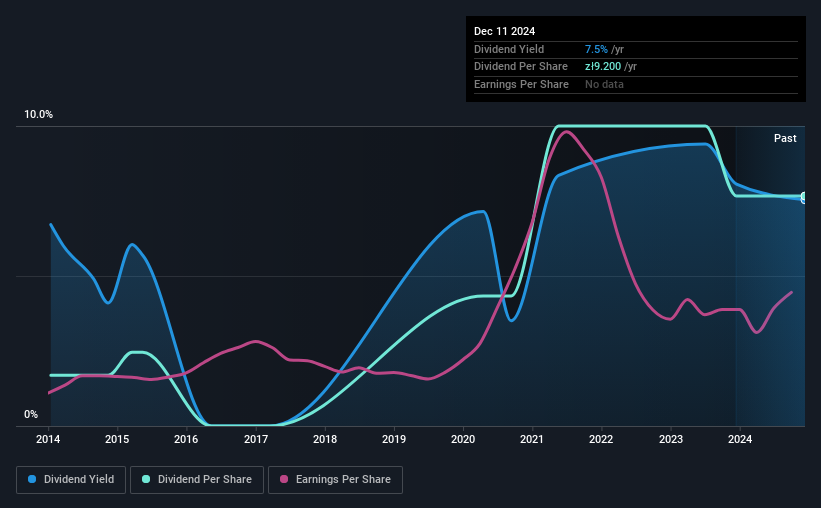This screenshot has height=508, width=821.
Task: Click the 10.0% y-axis label
Action: click(x=38, y=115)
